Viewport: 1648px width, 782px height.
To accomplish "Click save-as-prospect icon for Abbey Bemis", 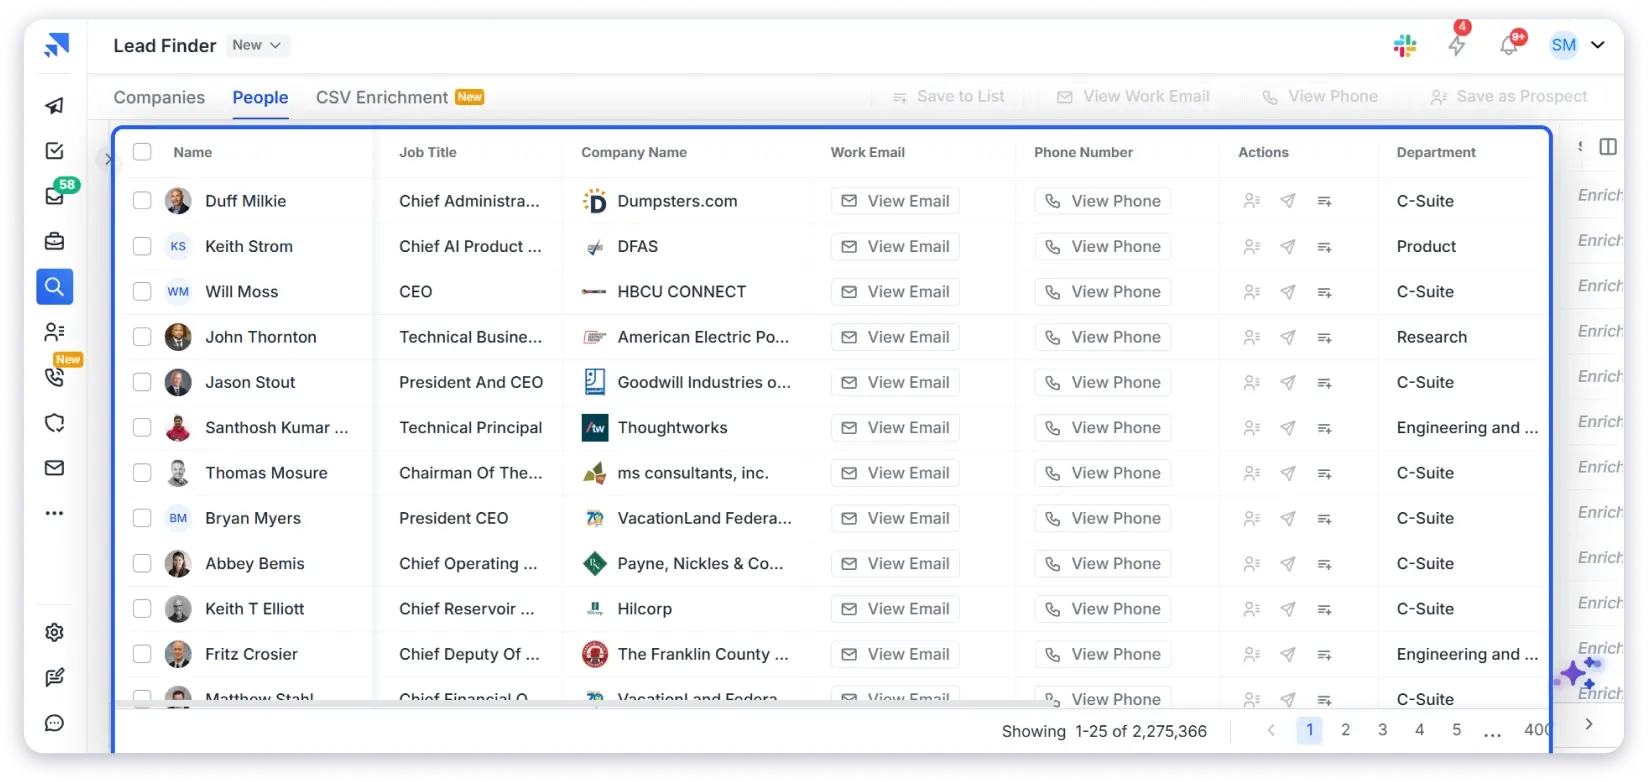I will pyautogui.click(x=1252, y=564).
